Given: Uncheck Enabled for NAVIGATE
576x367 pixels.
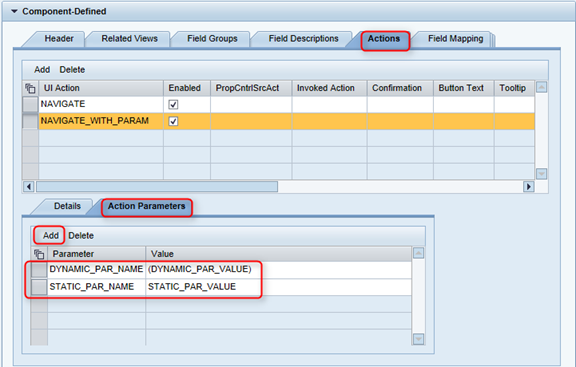Looking at the screenshot, I should click(x=173, y=105).
